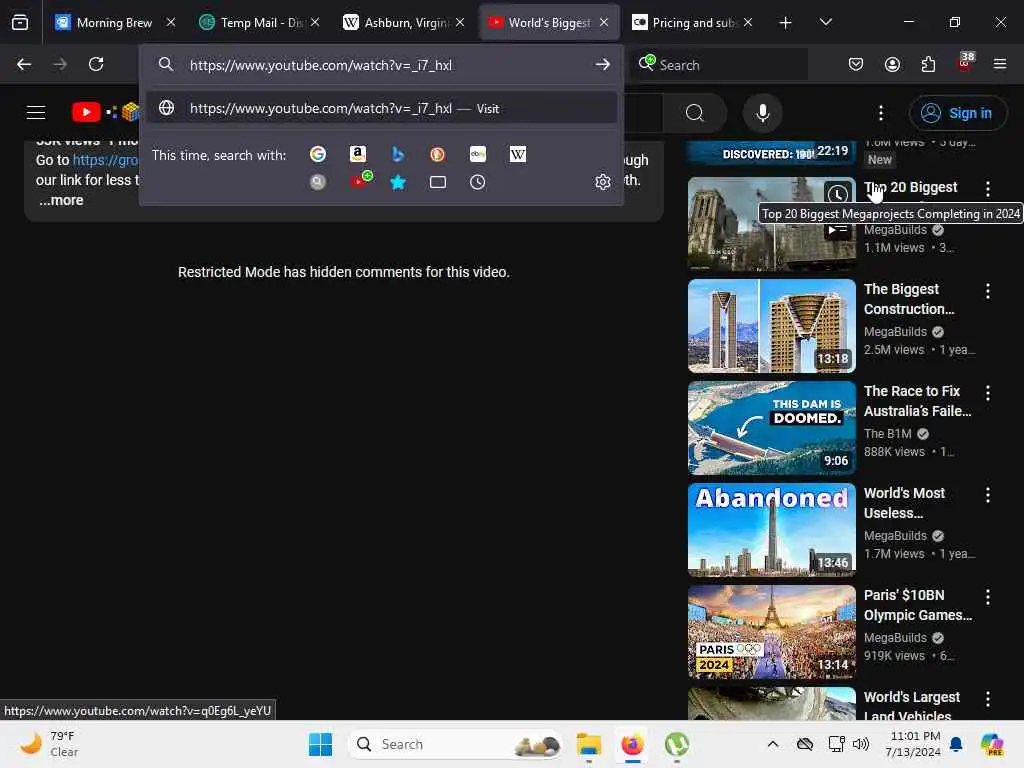The height and width of the screenshot is (768, 1024).
Task: Search this time with Amazon
Action: pyautogui.click(x=357, y=154)
